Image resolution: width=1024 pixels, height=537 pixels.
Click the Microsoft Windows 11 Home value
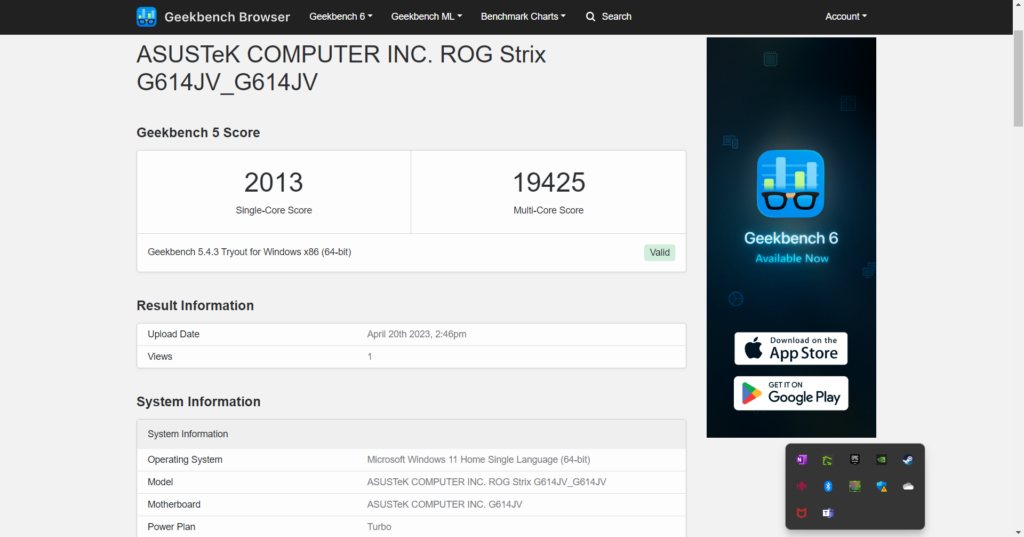click(479, 460)
